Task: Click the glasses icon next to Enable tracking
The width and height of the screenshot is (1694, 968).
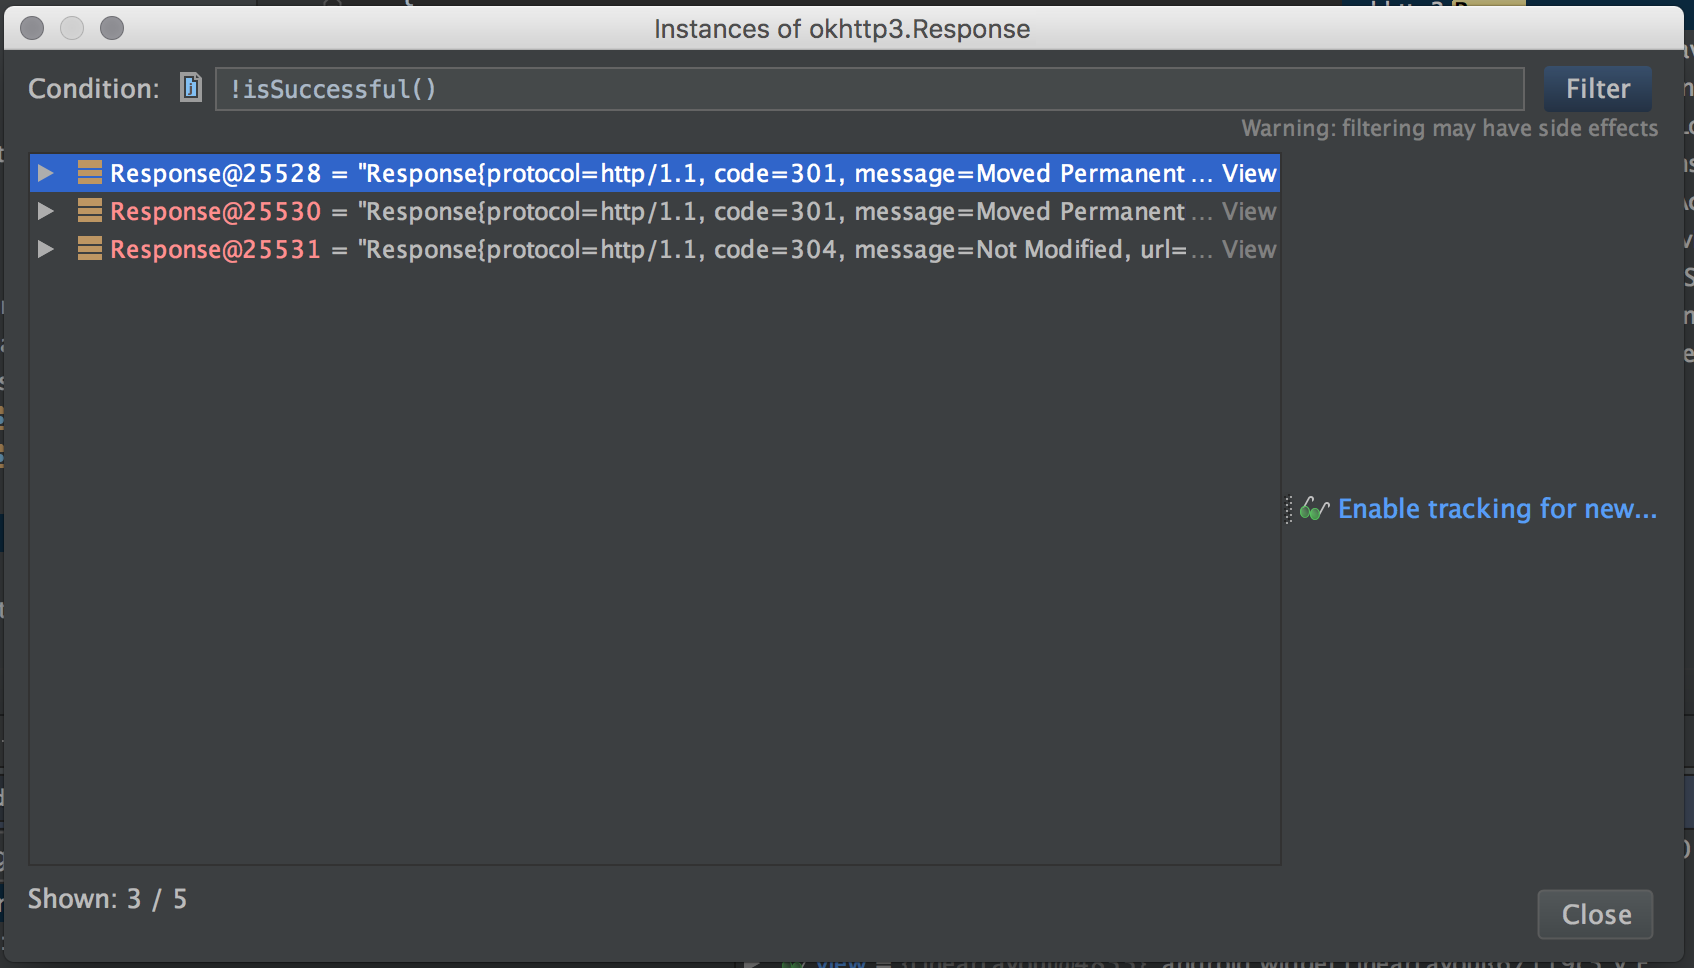Action: 1315,508
